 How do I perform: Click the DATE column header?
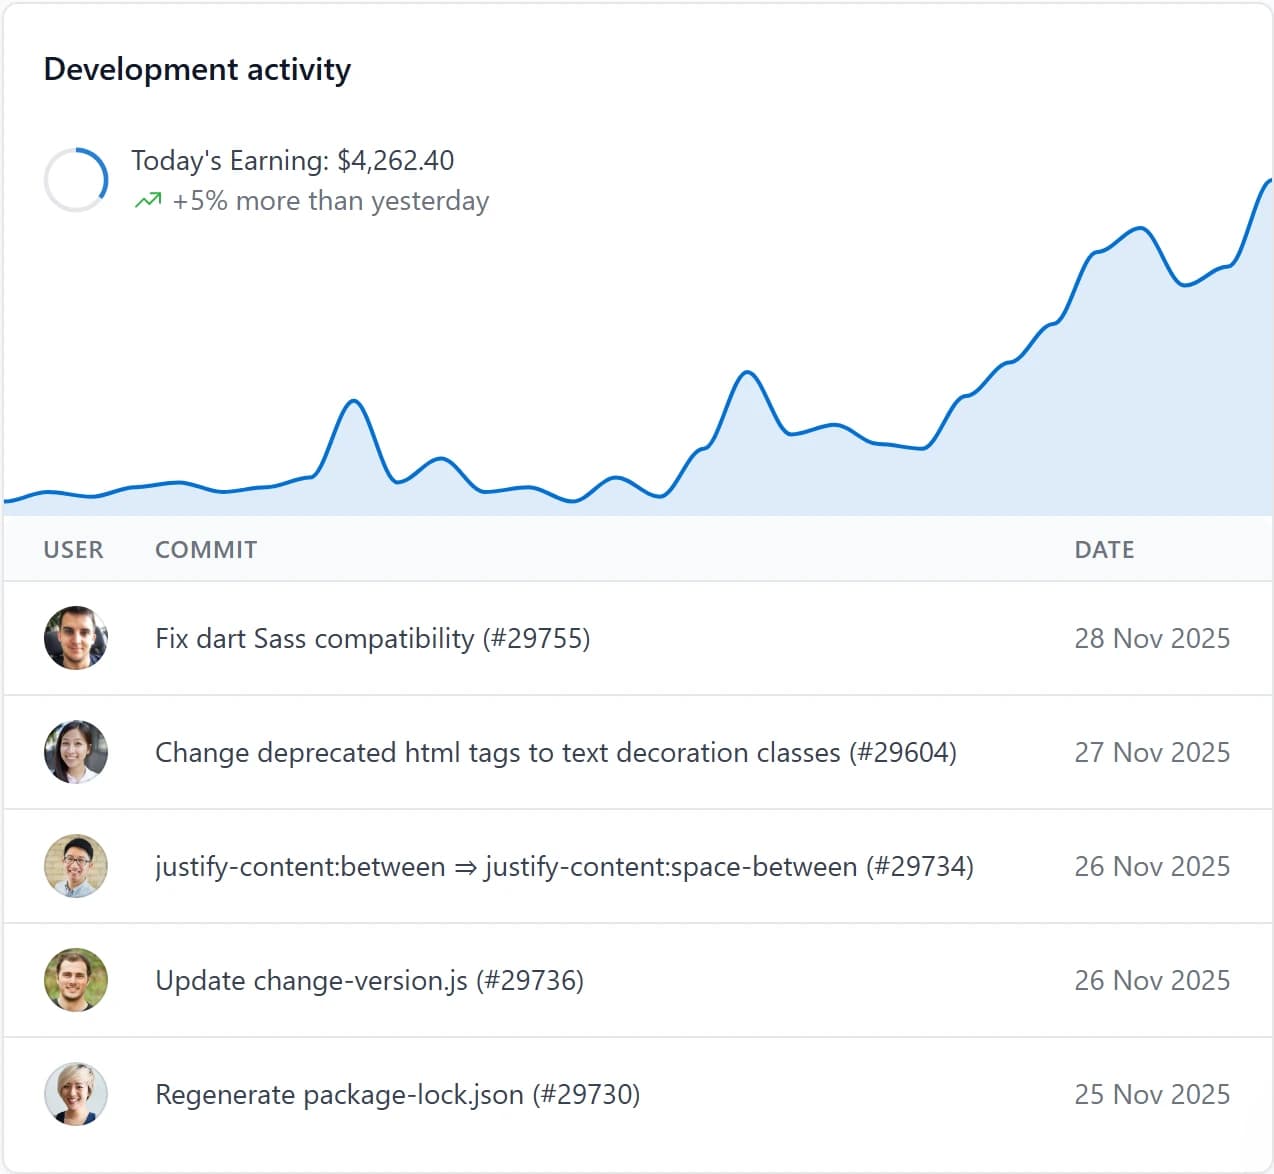click(x=1105, y=550)
